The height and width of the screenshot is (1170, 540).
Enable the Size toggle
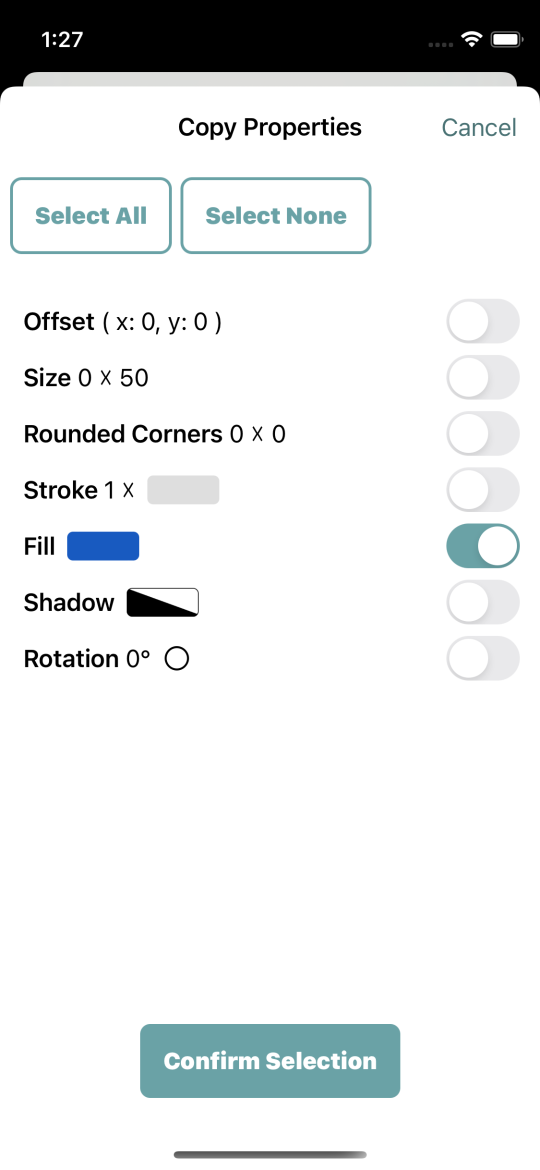[483, 378]
